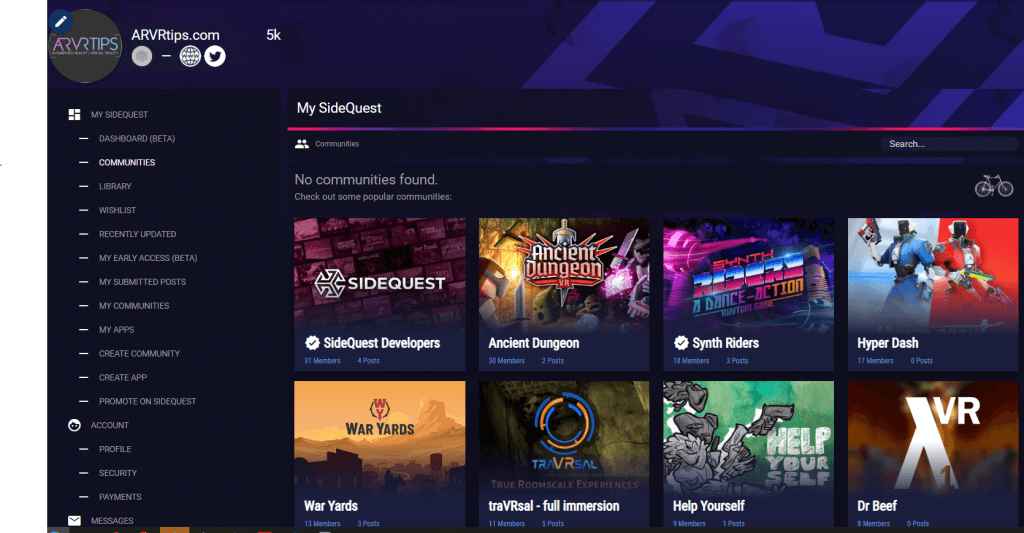Click the Search input field
The height and width of the screenshot is (533, 1024).
[x=948, y=144]
